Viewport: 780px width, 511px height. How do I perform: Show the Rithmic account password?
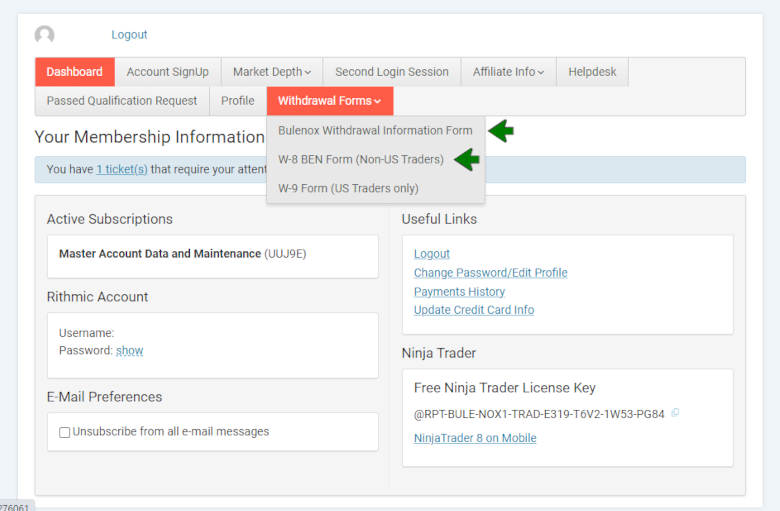pyautogui.click(x=129, y=351)
